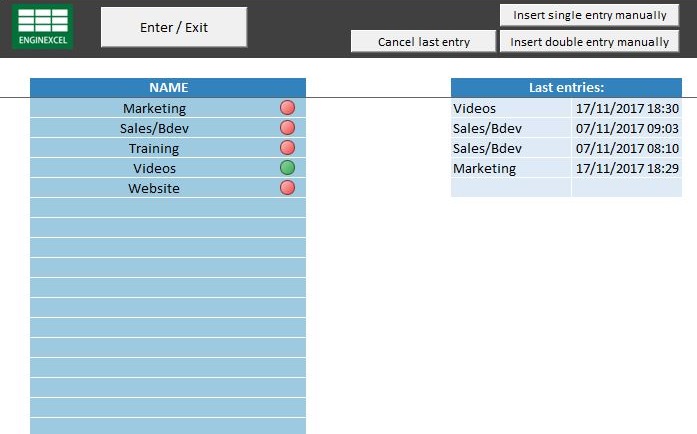Click the 17/11/2017 18:29 timestamp
Viewport: 697px width, 434px height.
(x=627, y=169)
